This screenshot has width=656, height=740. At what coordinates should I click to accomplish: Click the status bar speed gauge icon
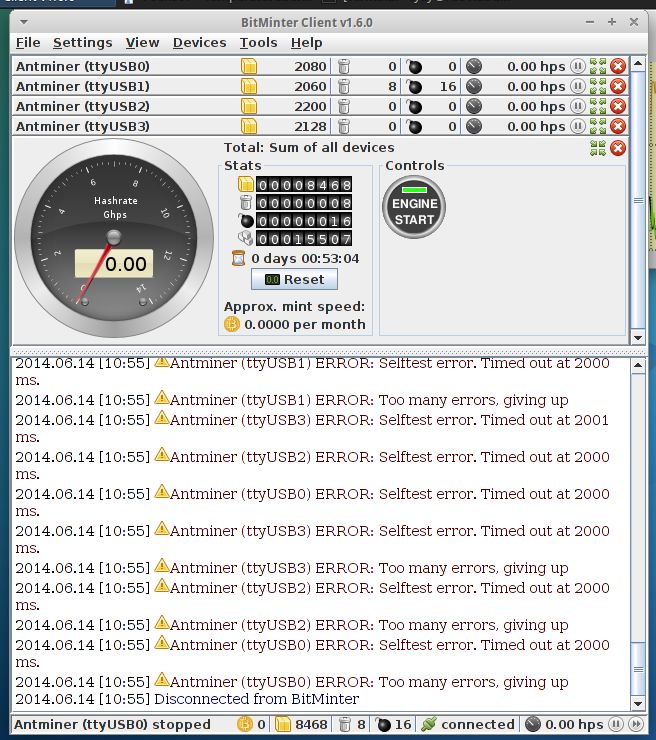point(532,724)
